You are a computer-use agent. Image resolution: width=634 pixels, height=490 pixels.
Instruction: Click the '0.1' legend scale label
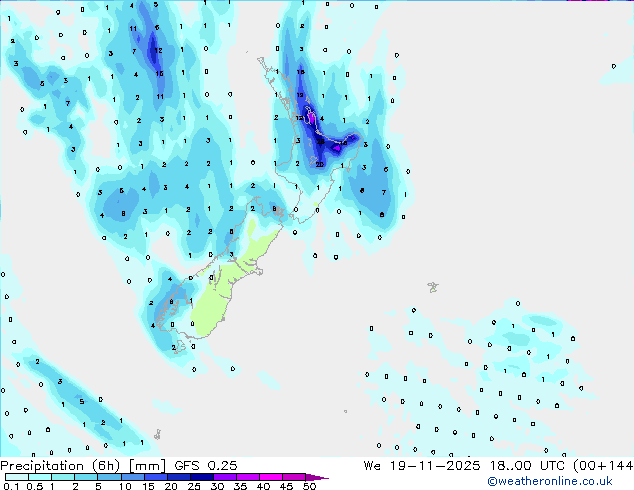pos(11,486)
